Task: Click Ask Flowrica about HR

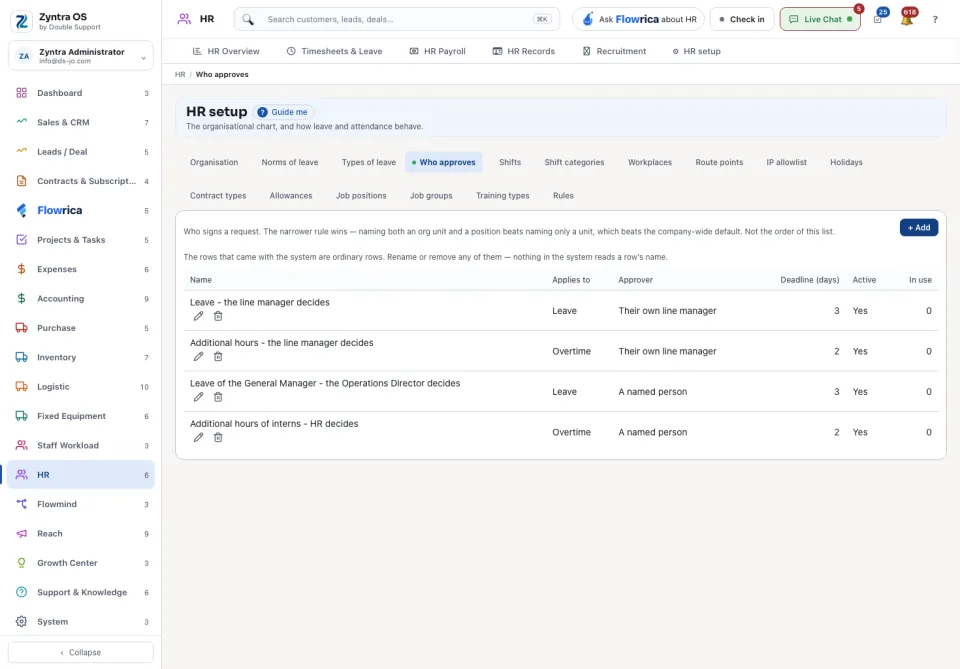Action: tap(639, 19)
